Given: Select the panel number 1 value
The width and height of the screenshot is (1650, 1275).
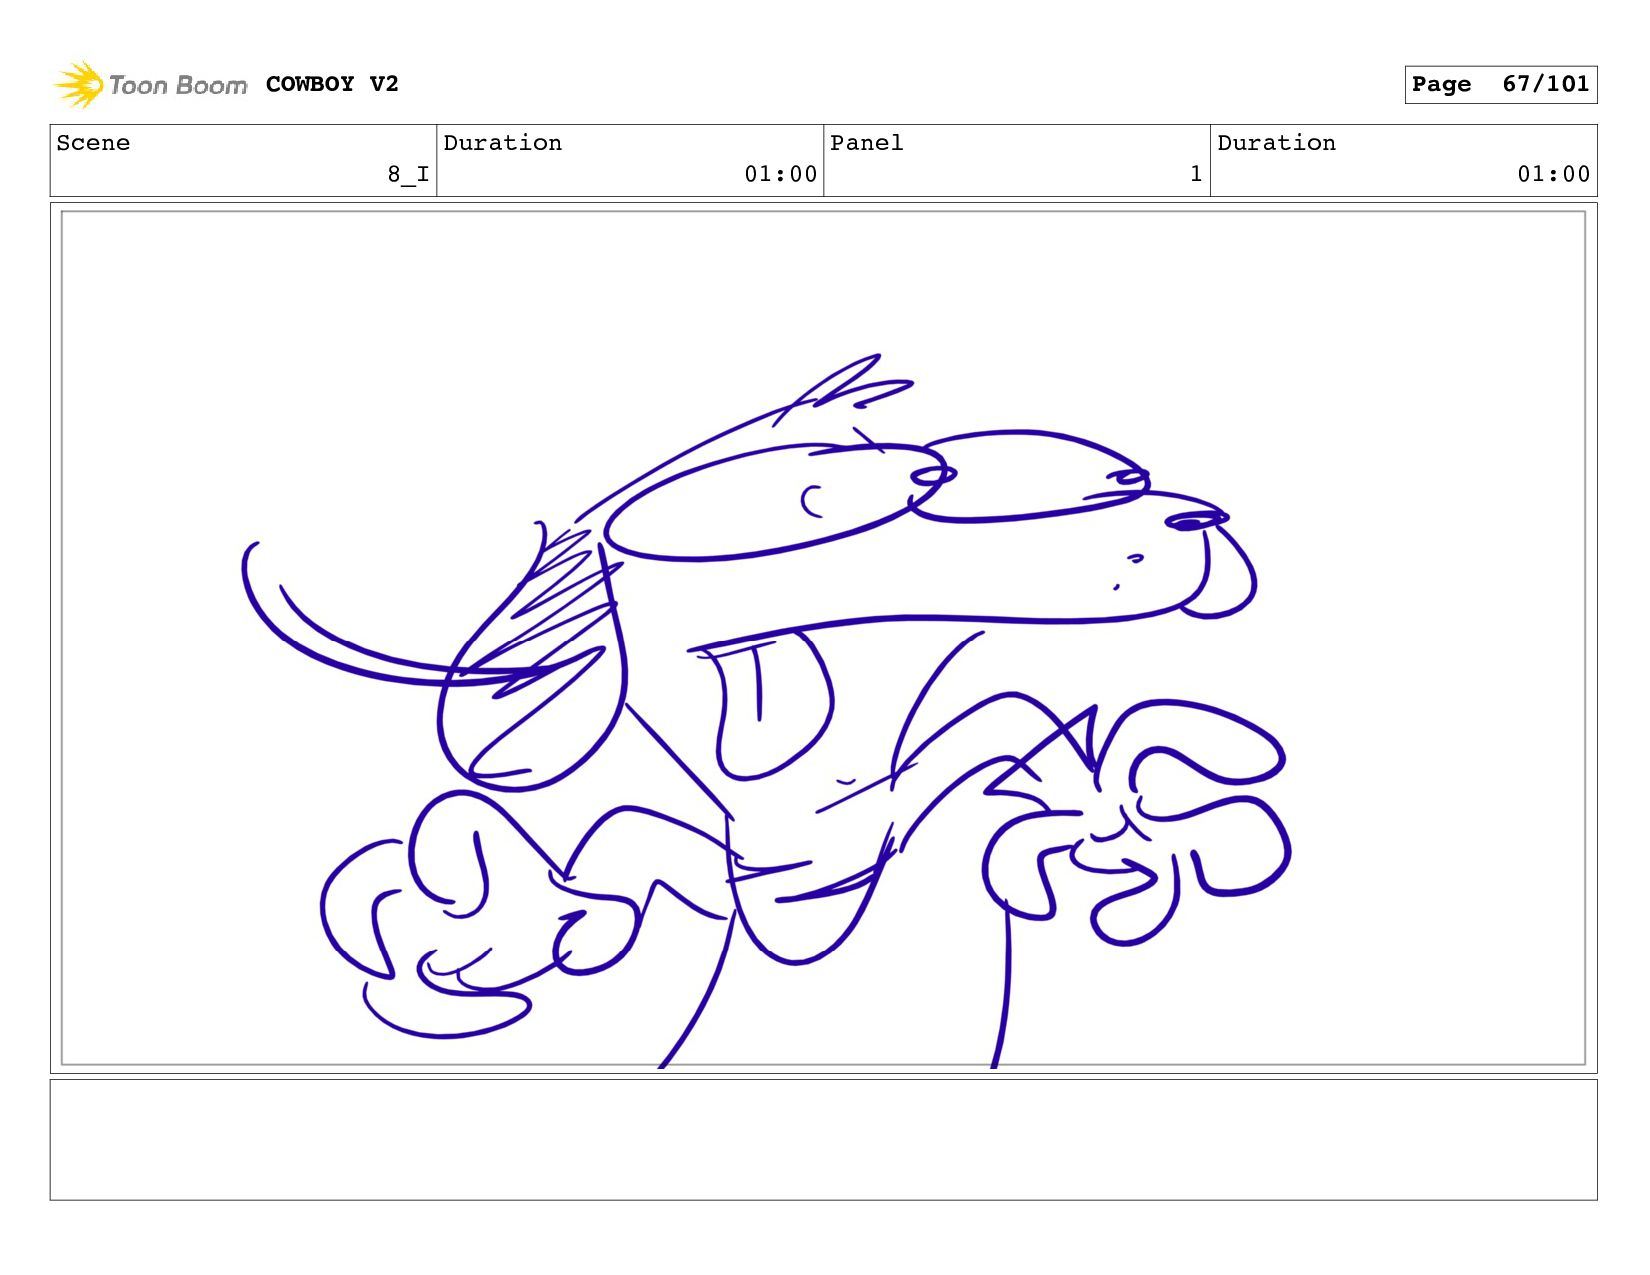Looking at the screenshot, I should 1195,174.
